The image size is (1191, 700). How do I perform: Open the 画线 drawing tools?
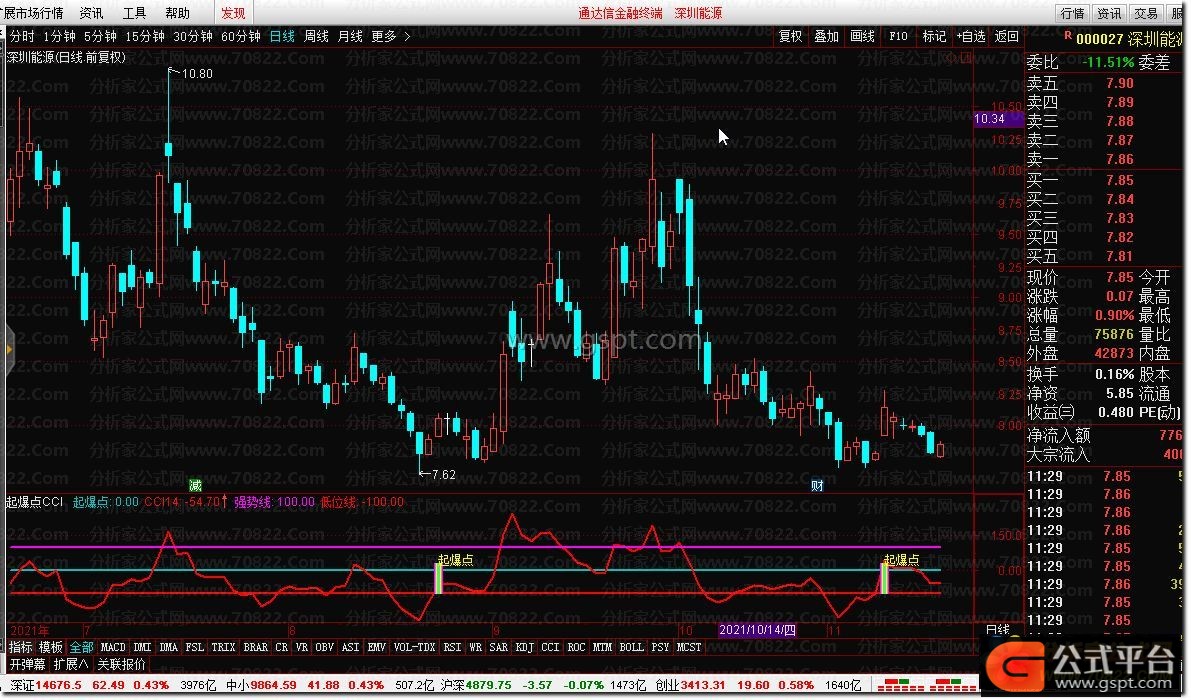(x=862, y=36)
